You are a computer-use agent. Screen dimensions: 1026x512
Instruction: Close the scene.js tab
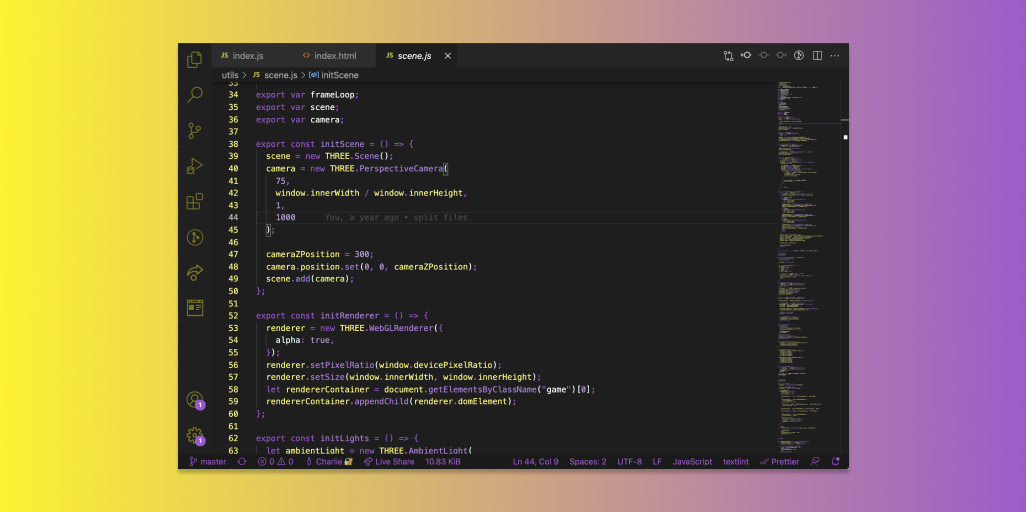pyautogui.click(x=448, y=56)
